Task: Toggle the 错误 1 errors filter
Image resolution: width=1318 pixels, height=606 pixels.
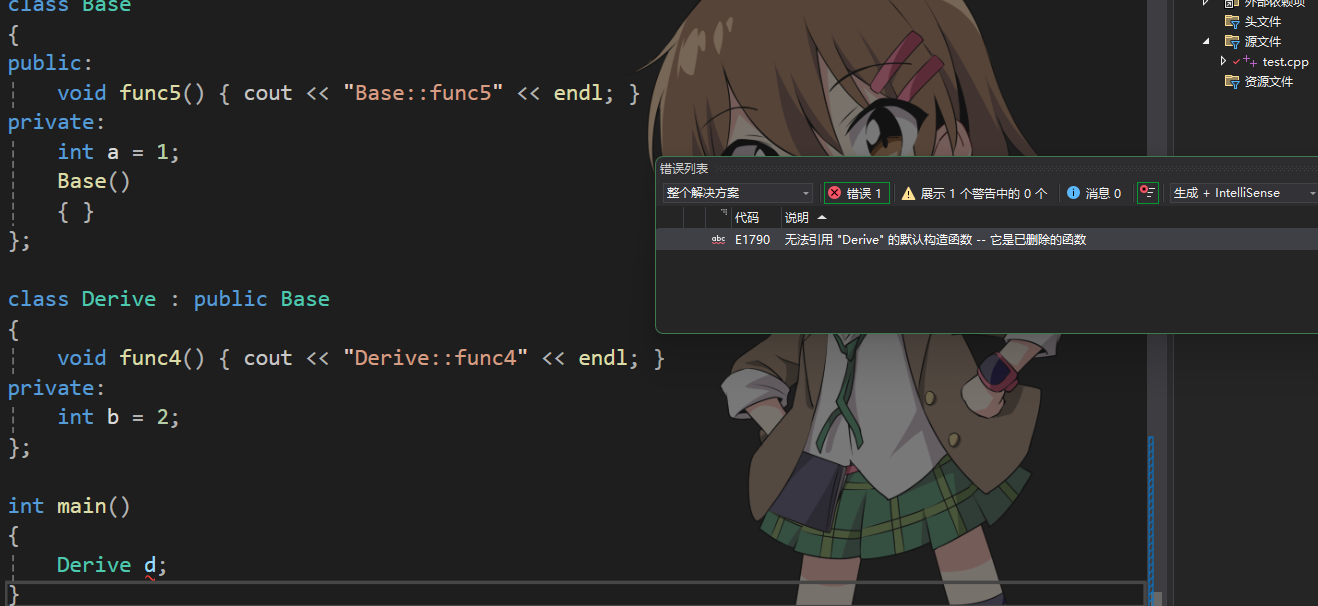Action: click(x=856, y=193)
